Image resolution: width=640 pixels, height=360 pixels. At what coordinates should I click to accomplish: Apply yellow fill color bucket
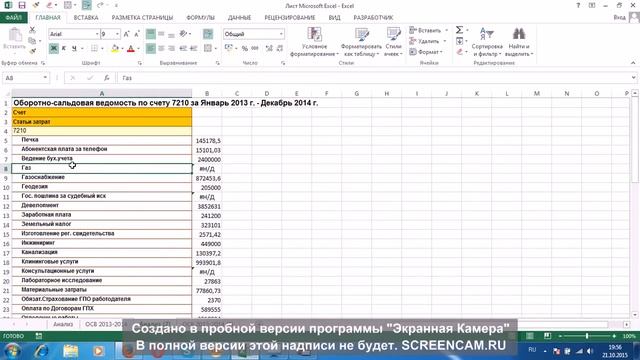[115, 49]
